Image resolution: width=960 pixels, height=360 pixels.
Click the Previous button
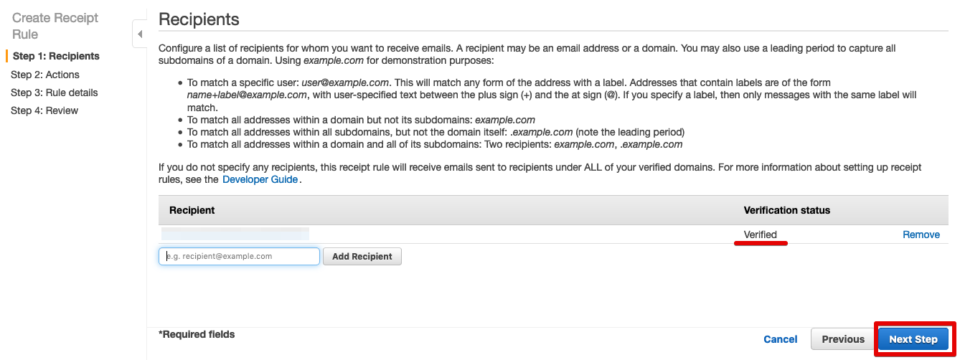pyautogui.click(x=842, y=339)
